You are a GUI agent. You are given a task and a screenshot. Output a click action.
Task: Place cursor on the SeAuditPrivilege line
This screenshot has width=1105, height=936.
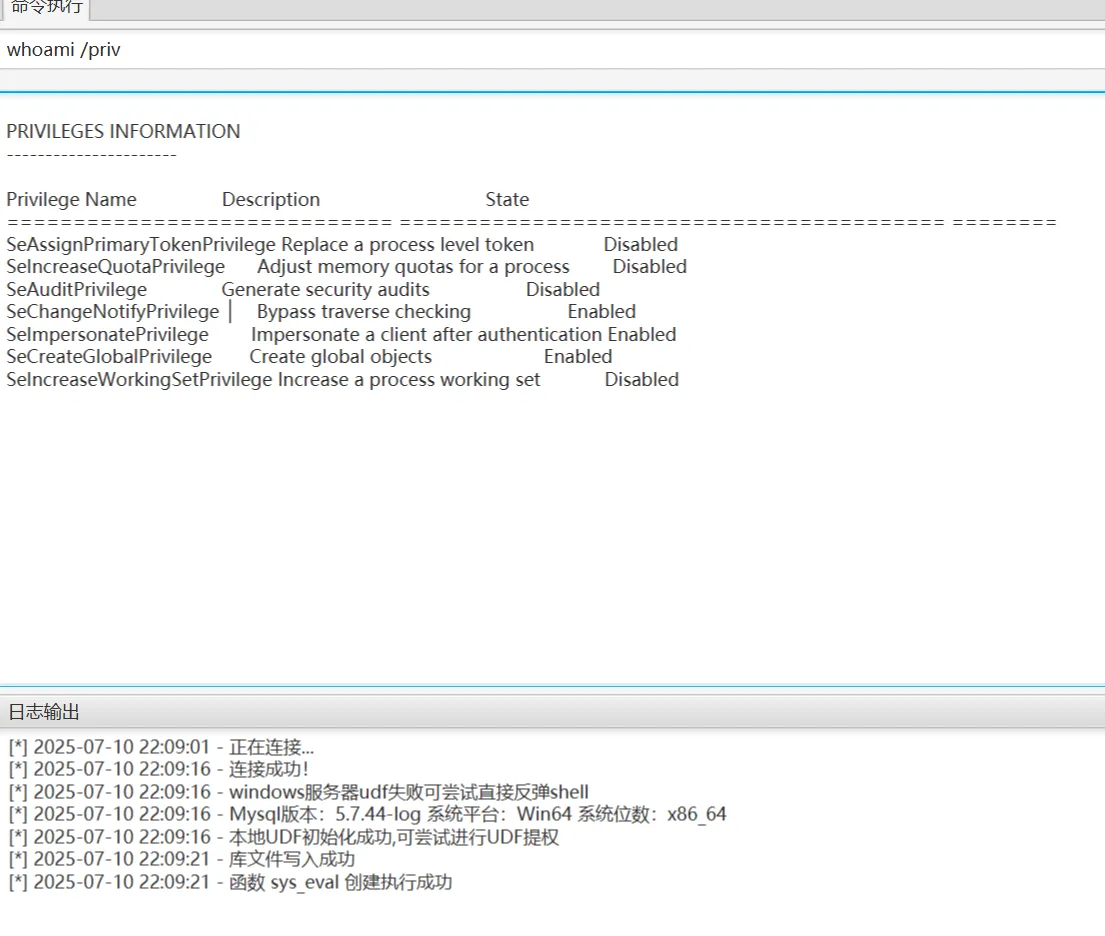point(77,289)
